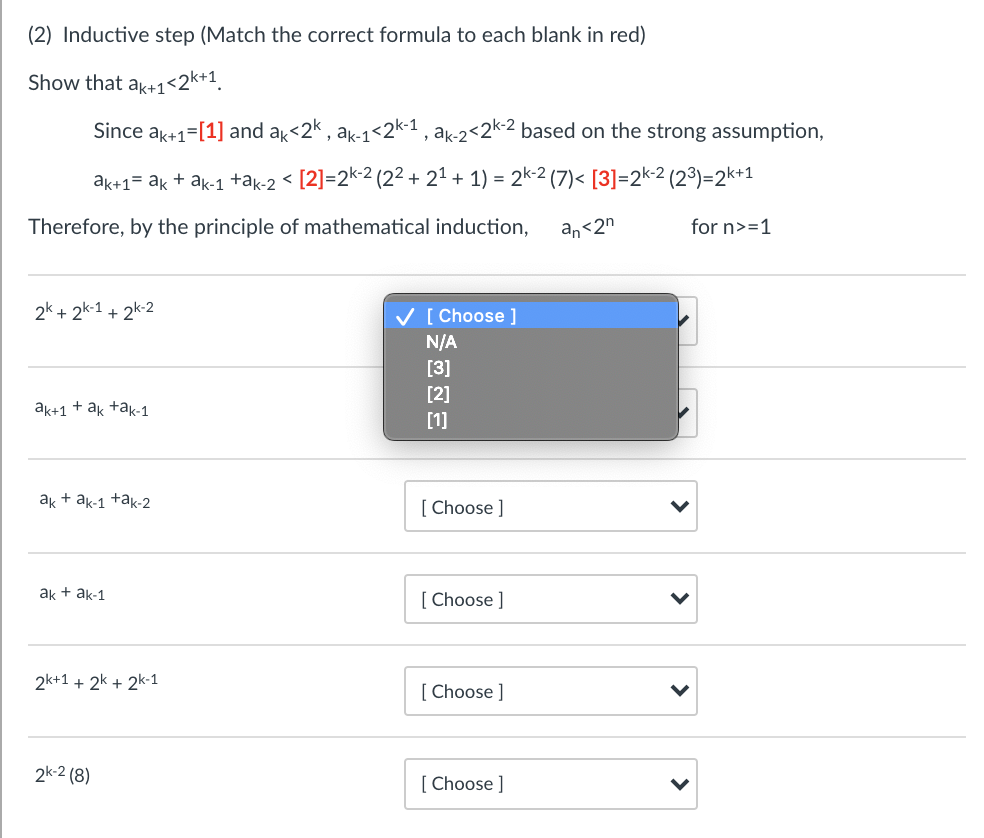984x838 pixels.
Task: Click the chevron on the ak + ak-1 dropdown
Action: 681,598
